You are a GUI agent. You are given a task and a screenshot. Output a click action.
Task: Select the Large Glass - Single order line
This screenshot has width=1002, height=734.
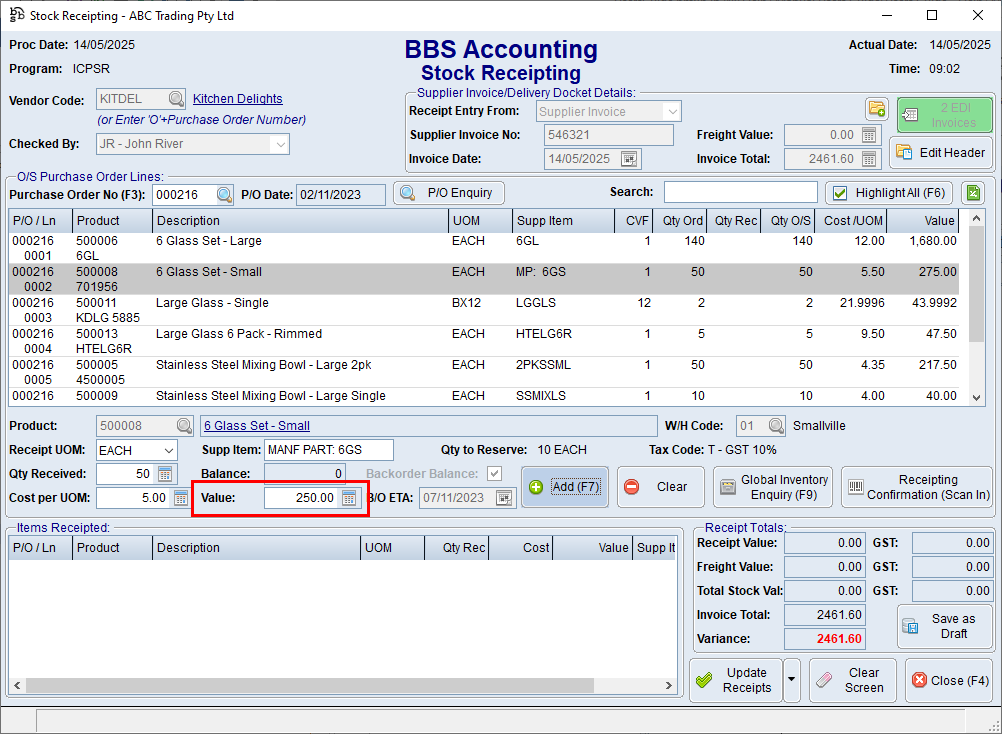coord(300,310)
